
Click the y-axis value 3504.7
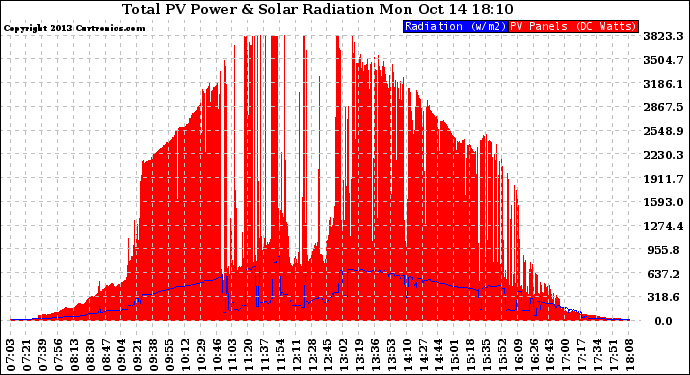point(663,60)
